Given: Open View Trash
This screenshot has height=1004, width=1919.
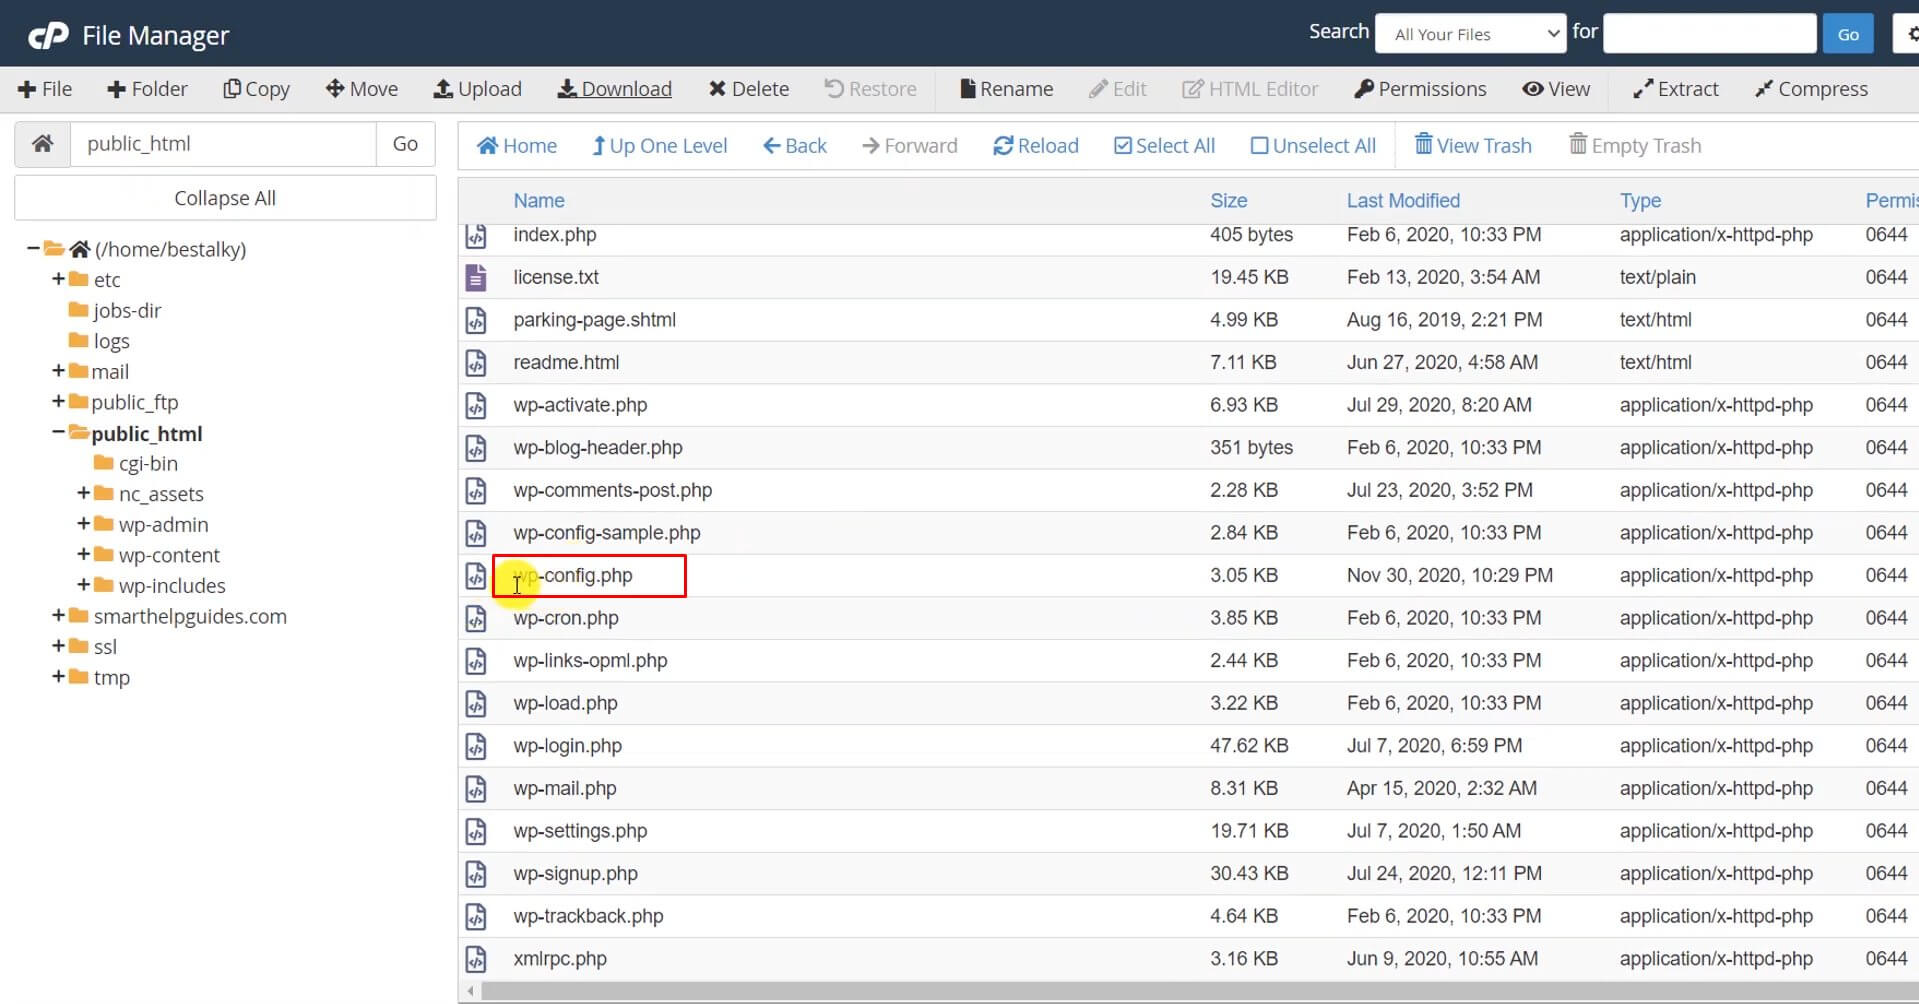Looking at the screenshot, I should 1473,146.
